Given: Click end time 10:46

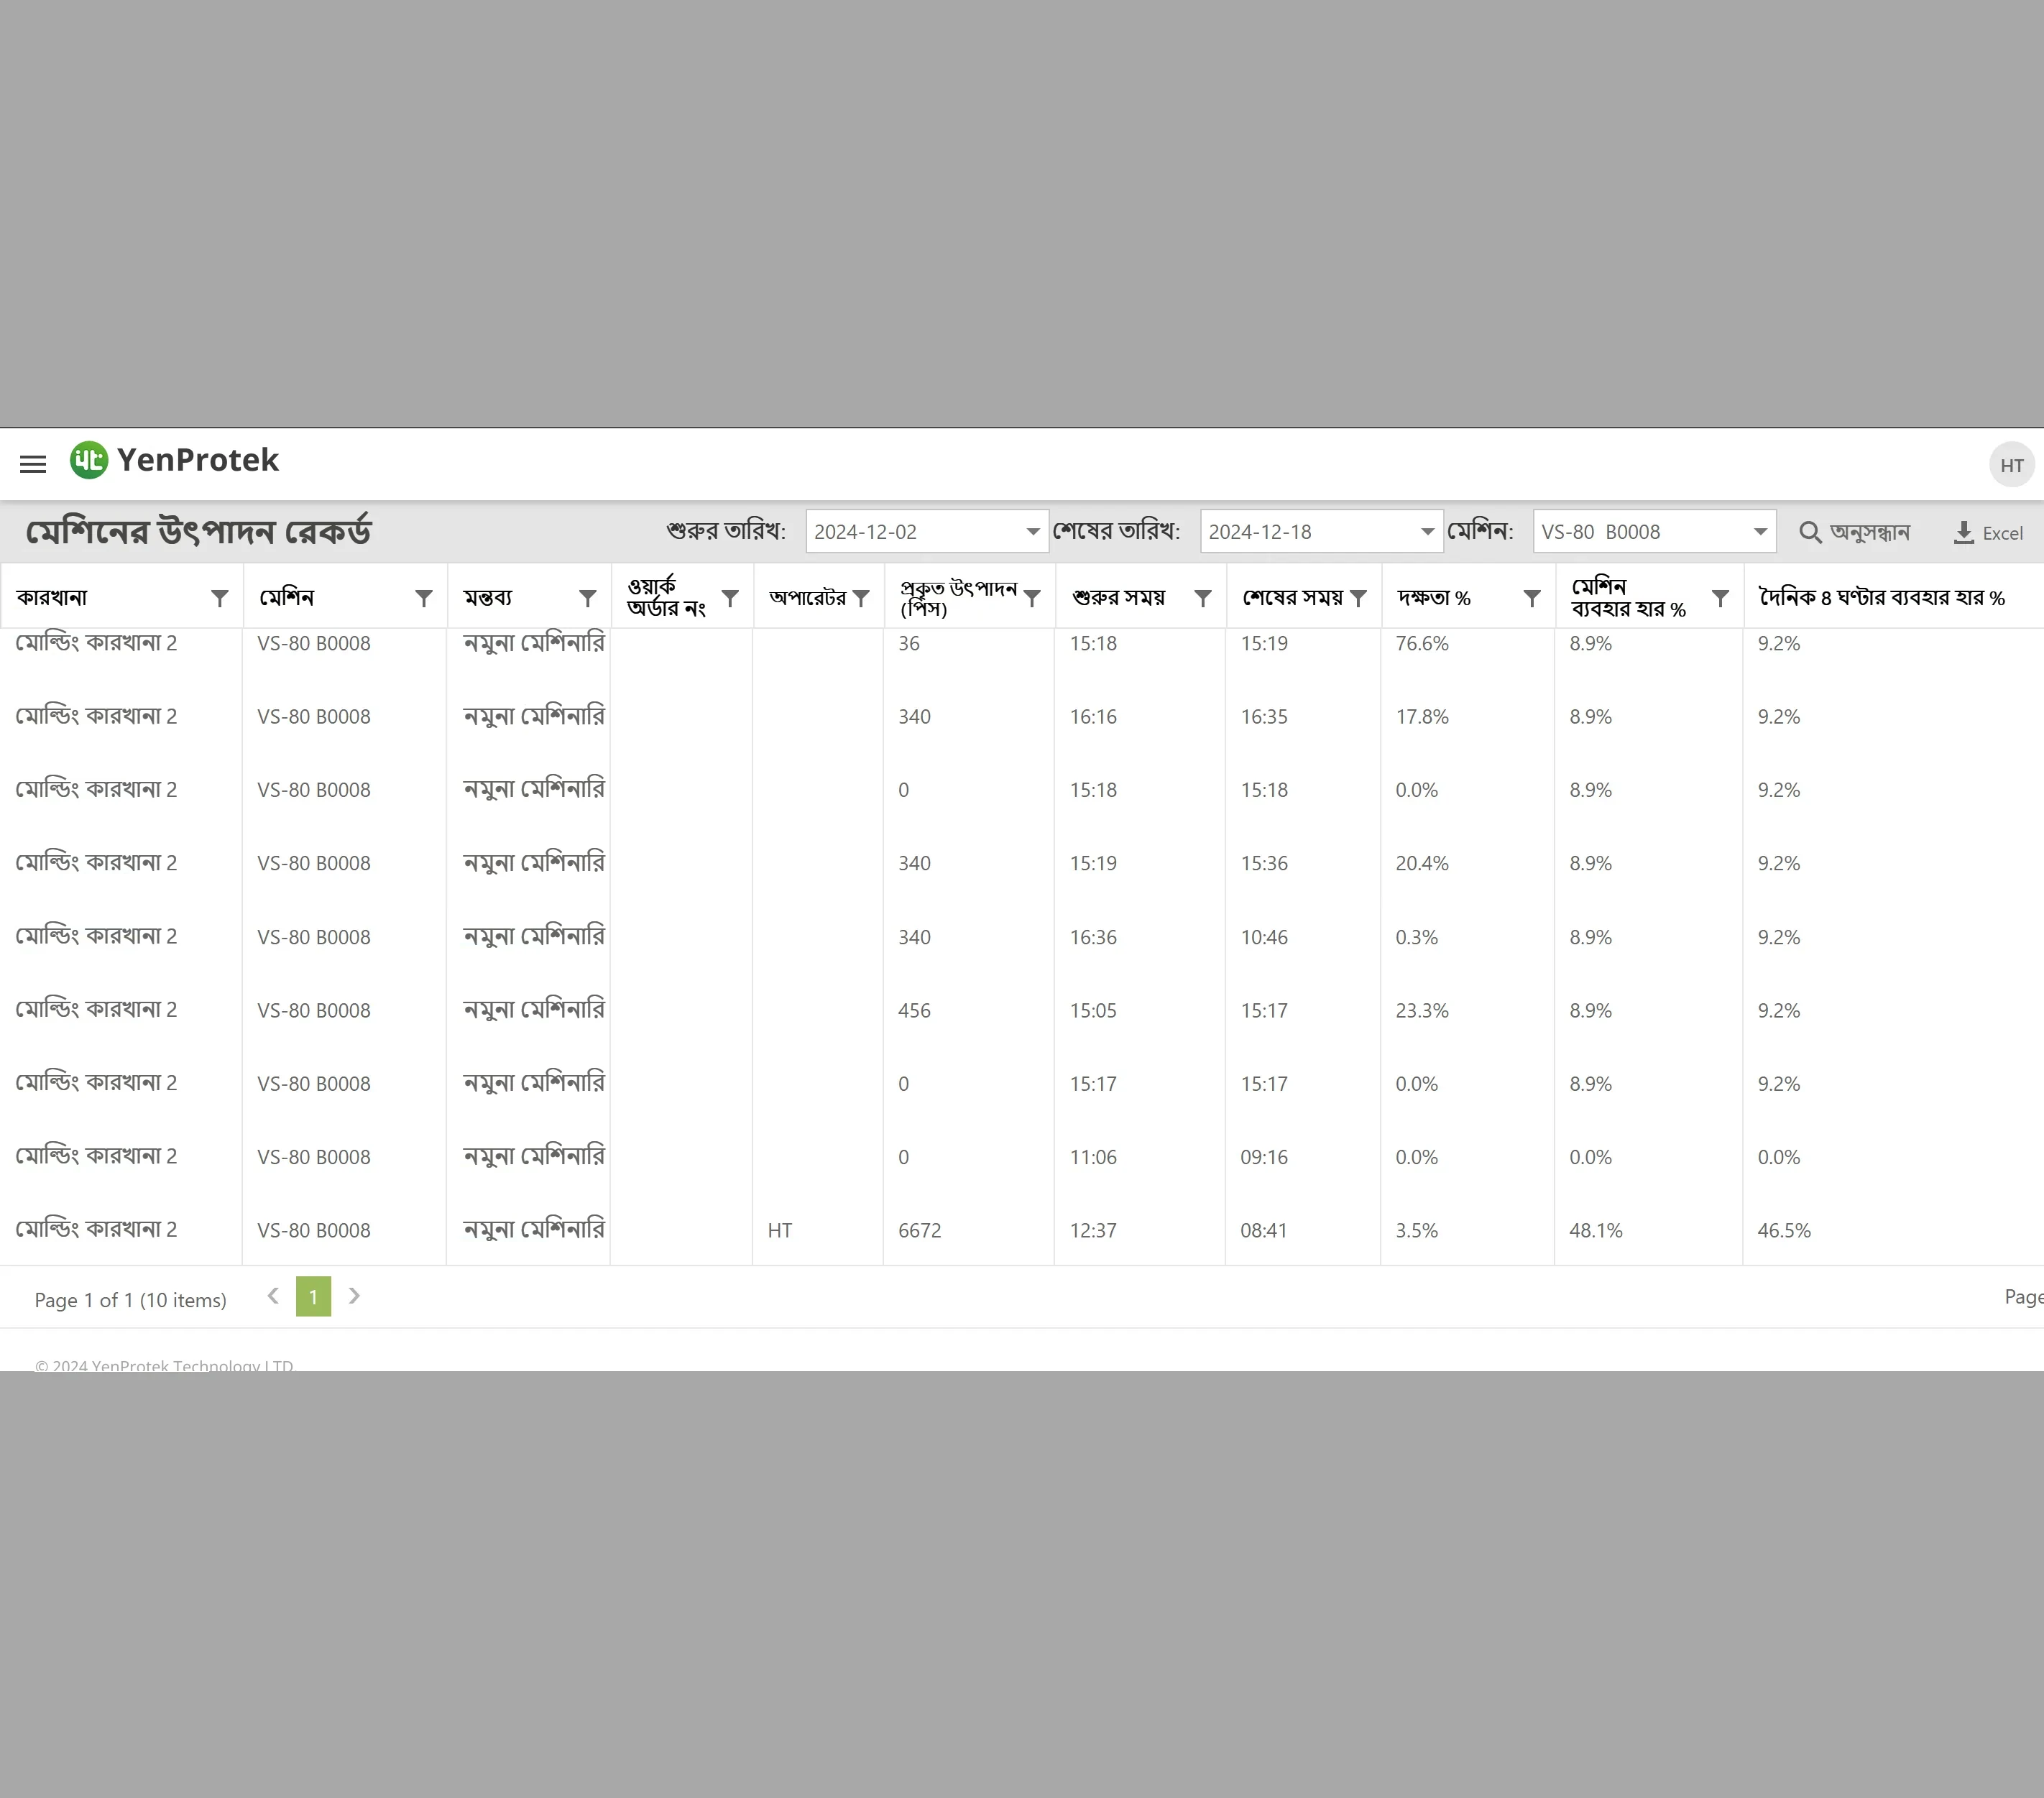Looking at the screenshot, I should coord(1264,938).
